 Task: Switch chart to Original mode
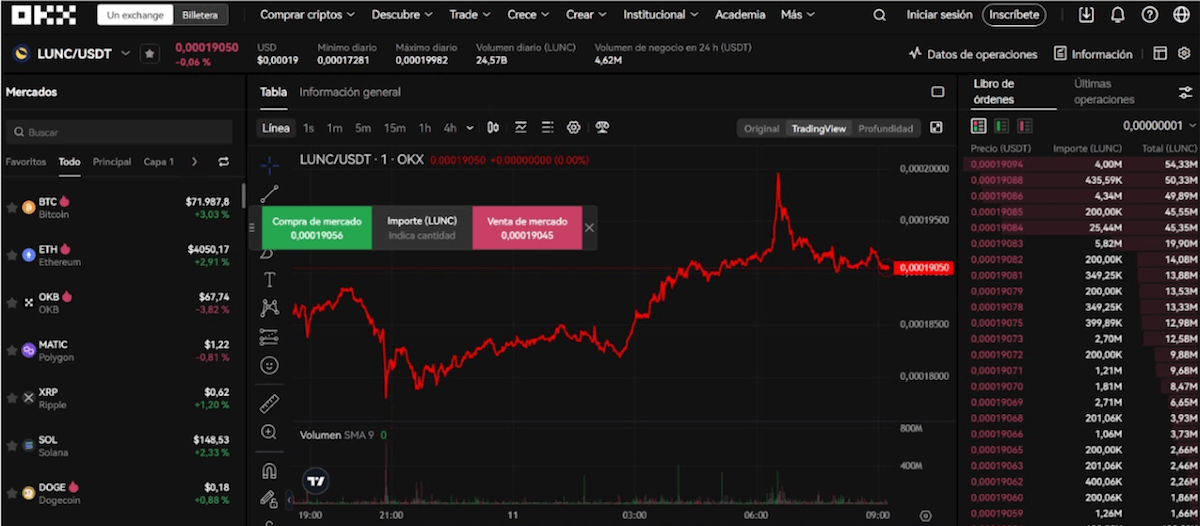(761, 128)
